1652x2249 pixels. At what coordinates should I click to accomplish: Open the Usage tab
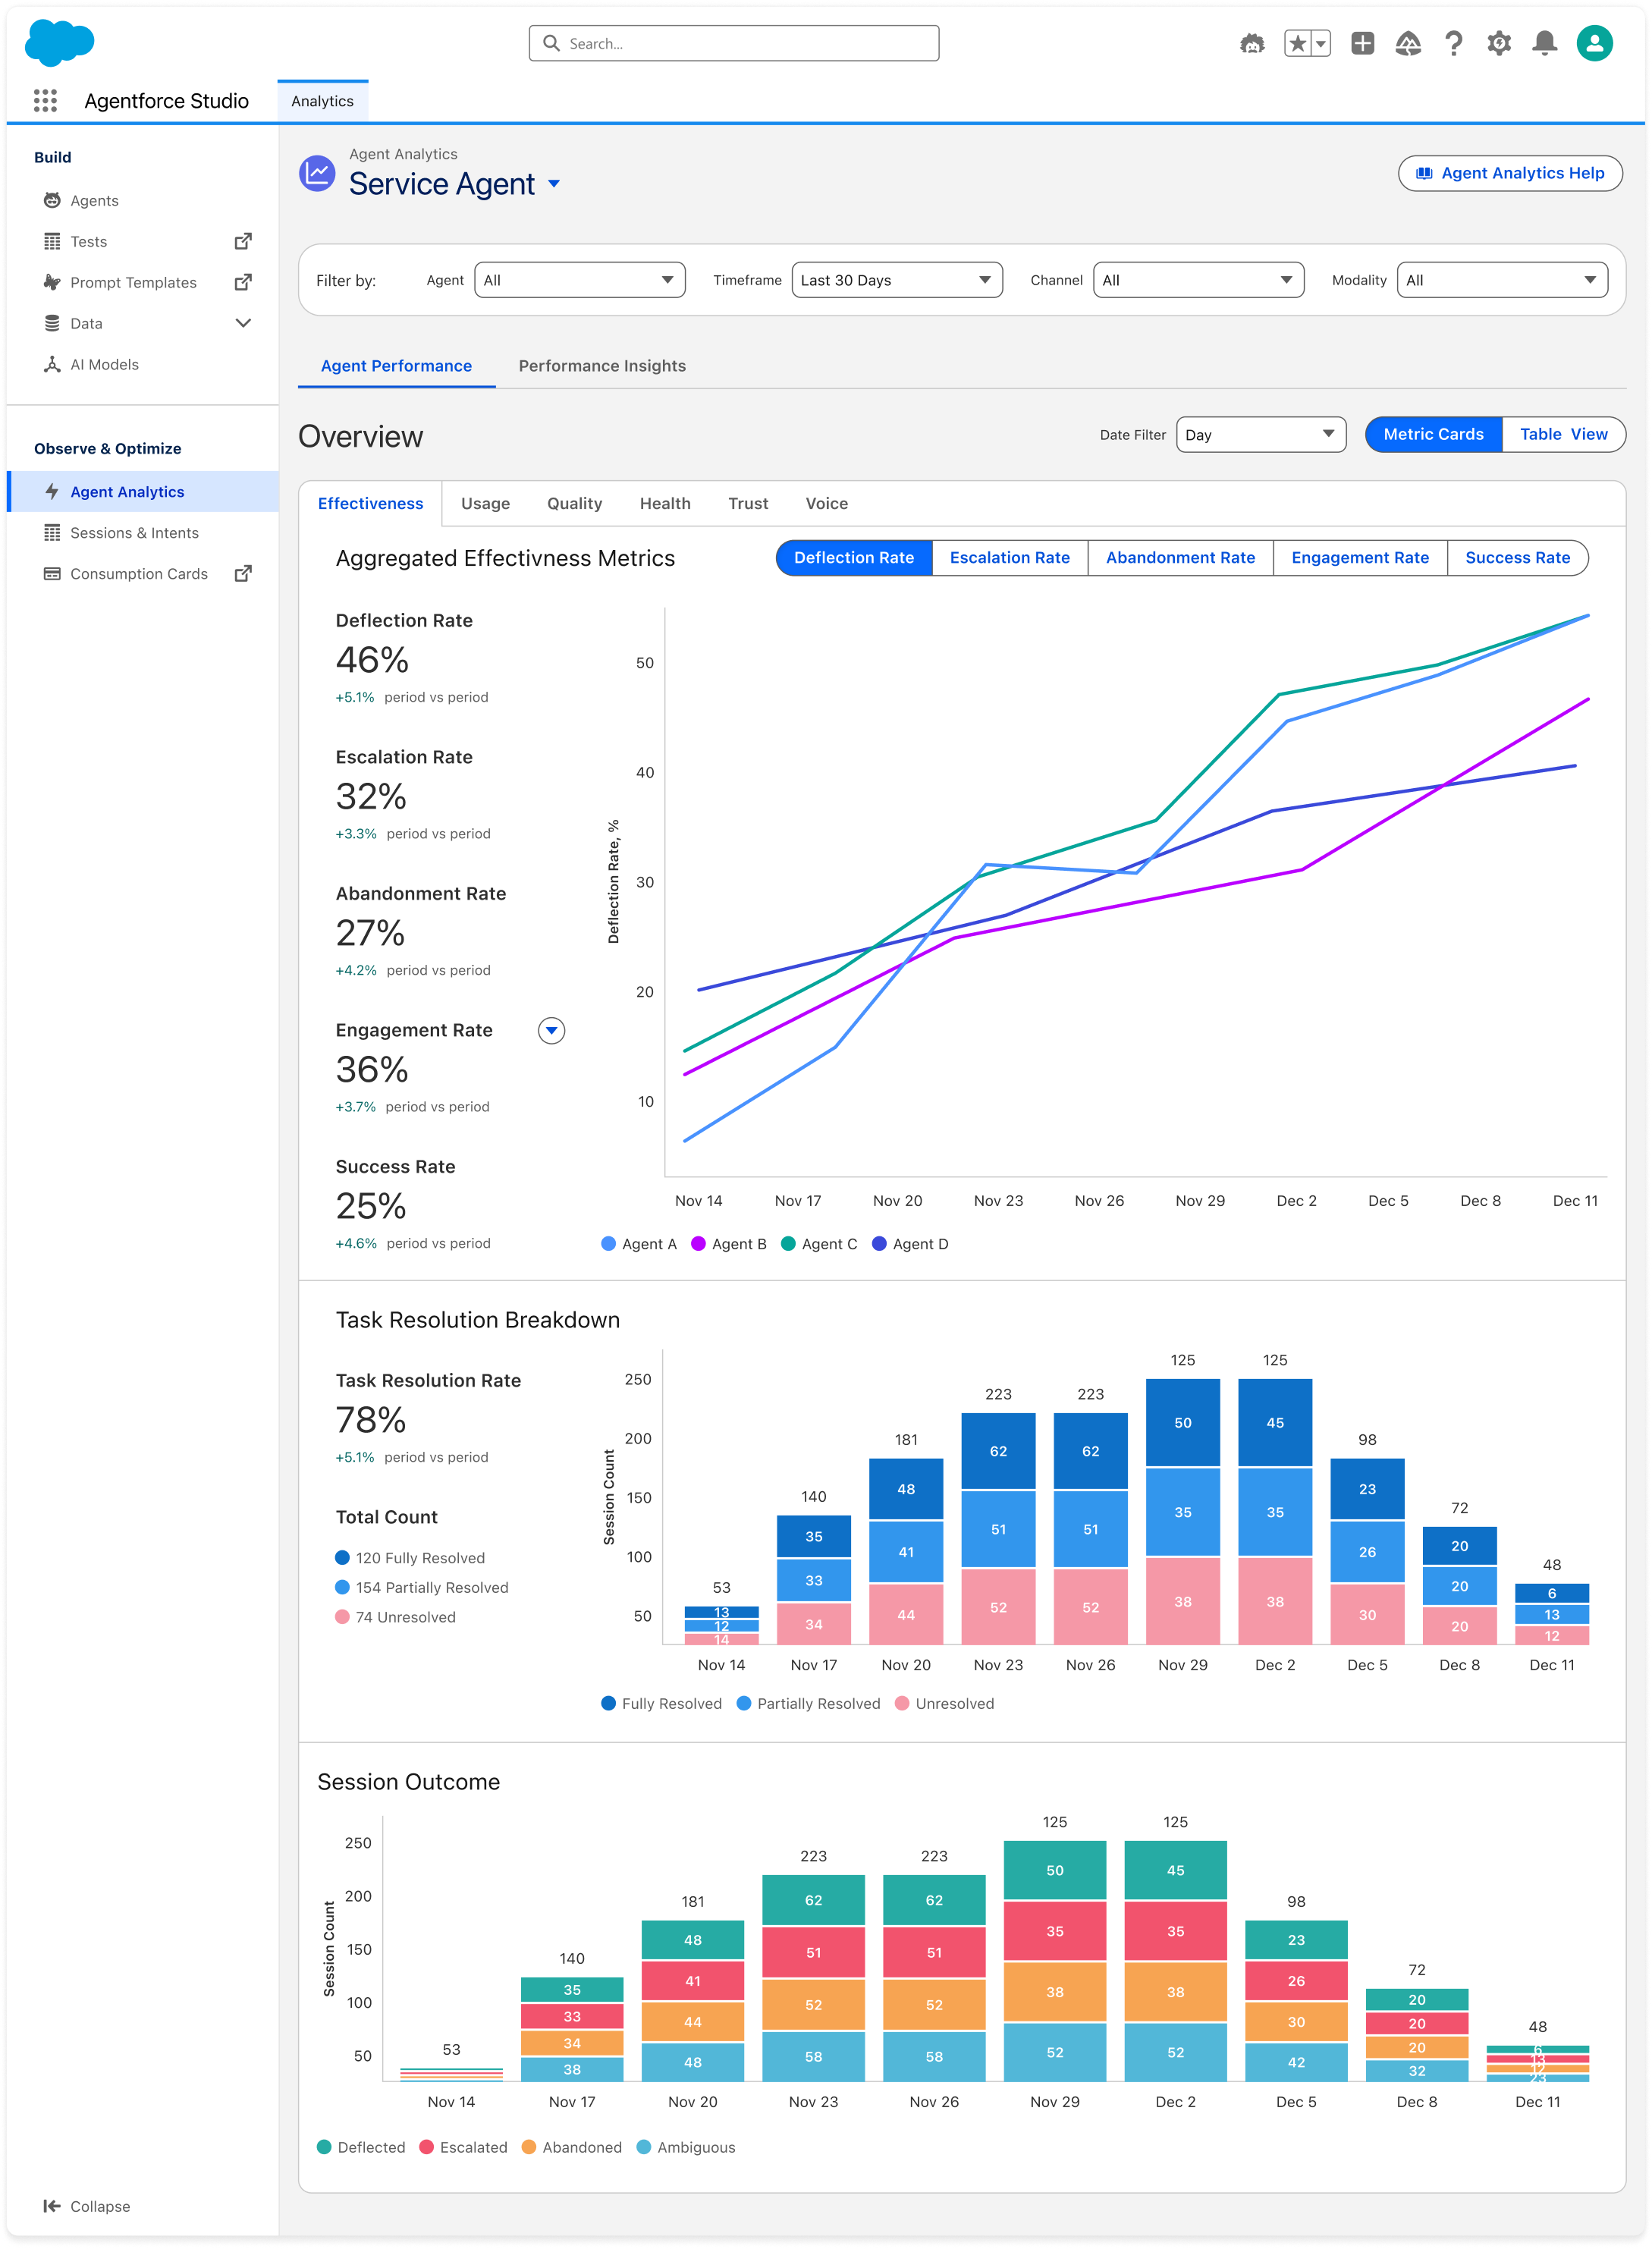485,503
